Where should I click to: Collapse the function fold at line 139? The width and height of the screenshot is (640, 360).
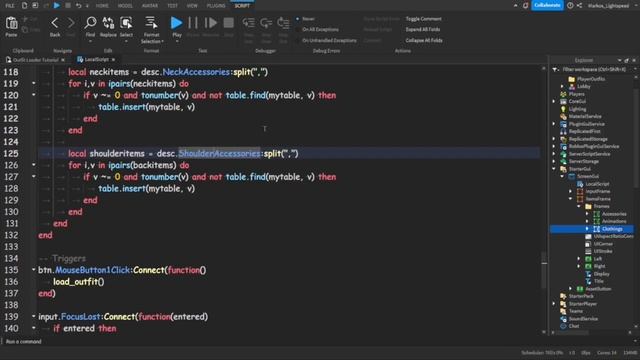pos(34,316)
